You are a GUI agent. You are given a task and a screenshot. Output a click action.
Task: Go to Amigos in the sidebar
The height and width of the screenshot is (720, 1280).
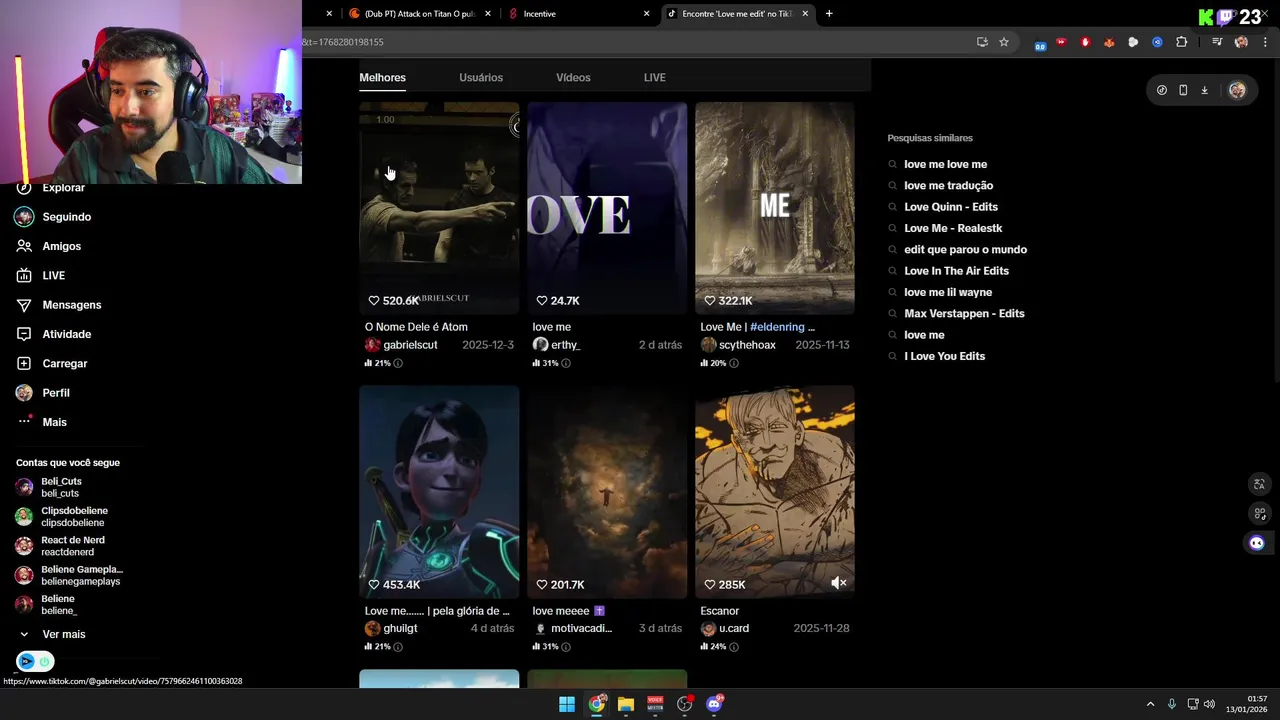pos(61,246)
